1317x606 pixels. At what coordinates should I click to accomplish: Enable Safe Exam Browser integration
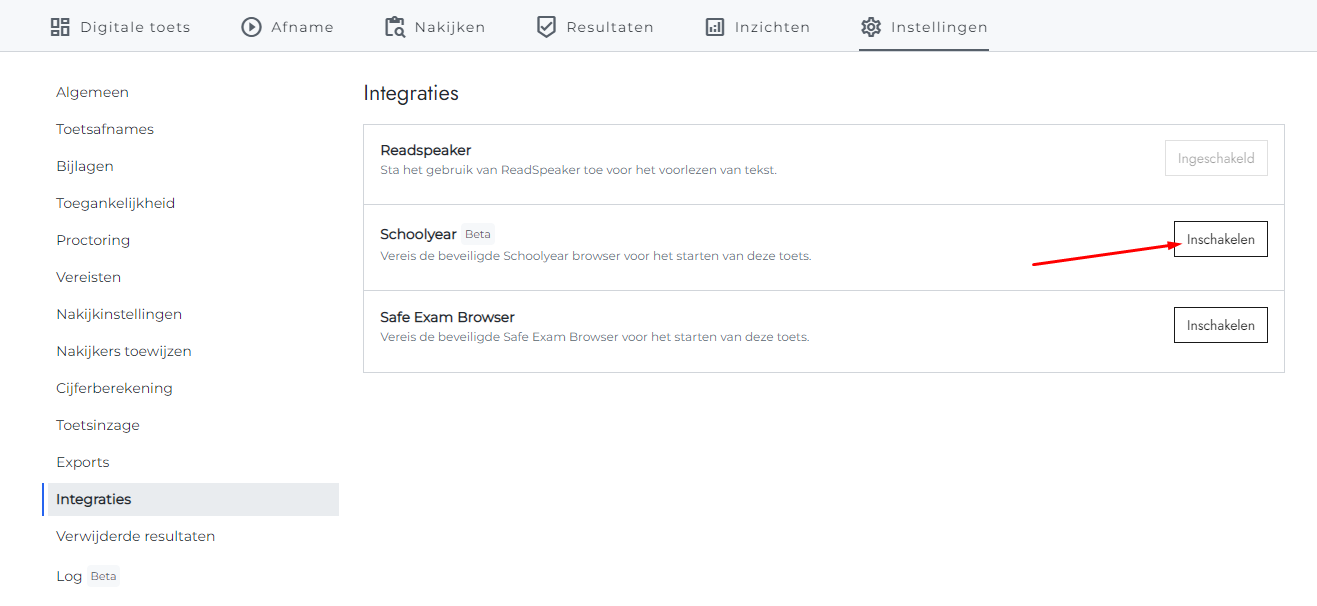[x=1220, y=325]
